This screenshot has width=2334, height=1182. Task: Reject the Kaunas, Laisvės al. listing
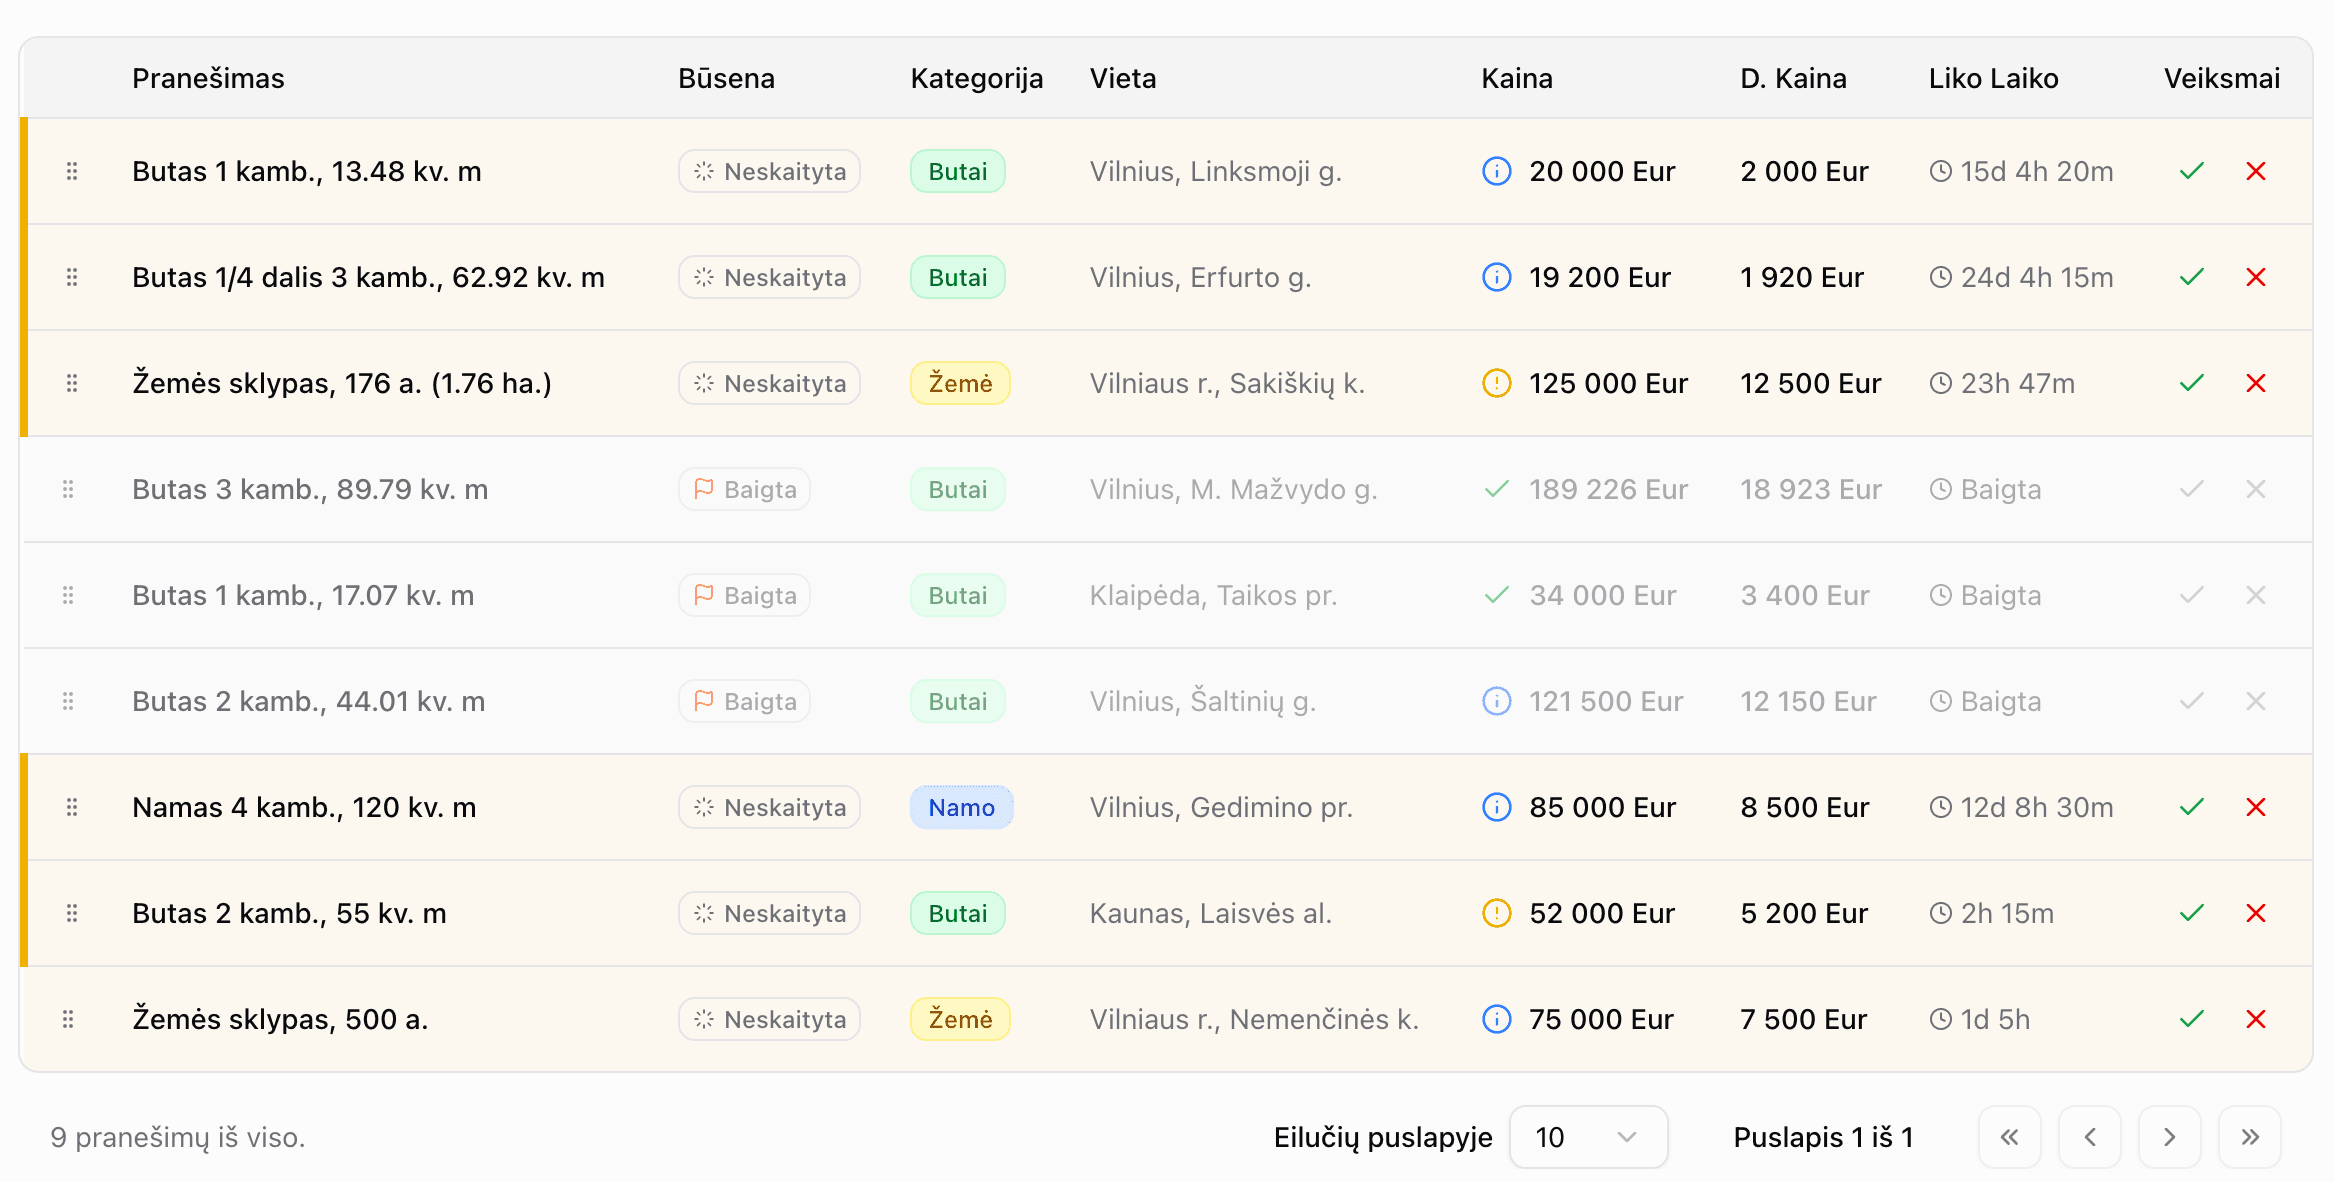pyautogui.click(x=2255, y=913)
